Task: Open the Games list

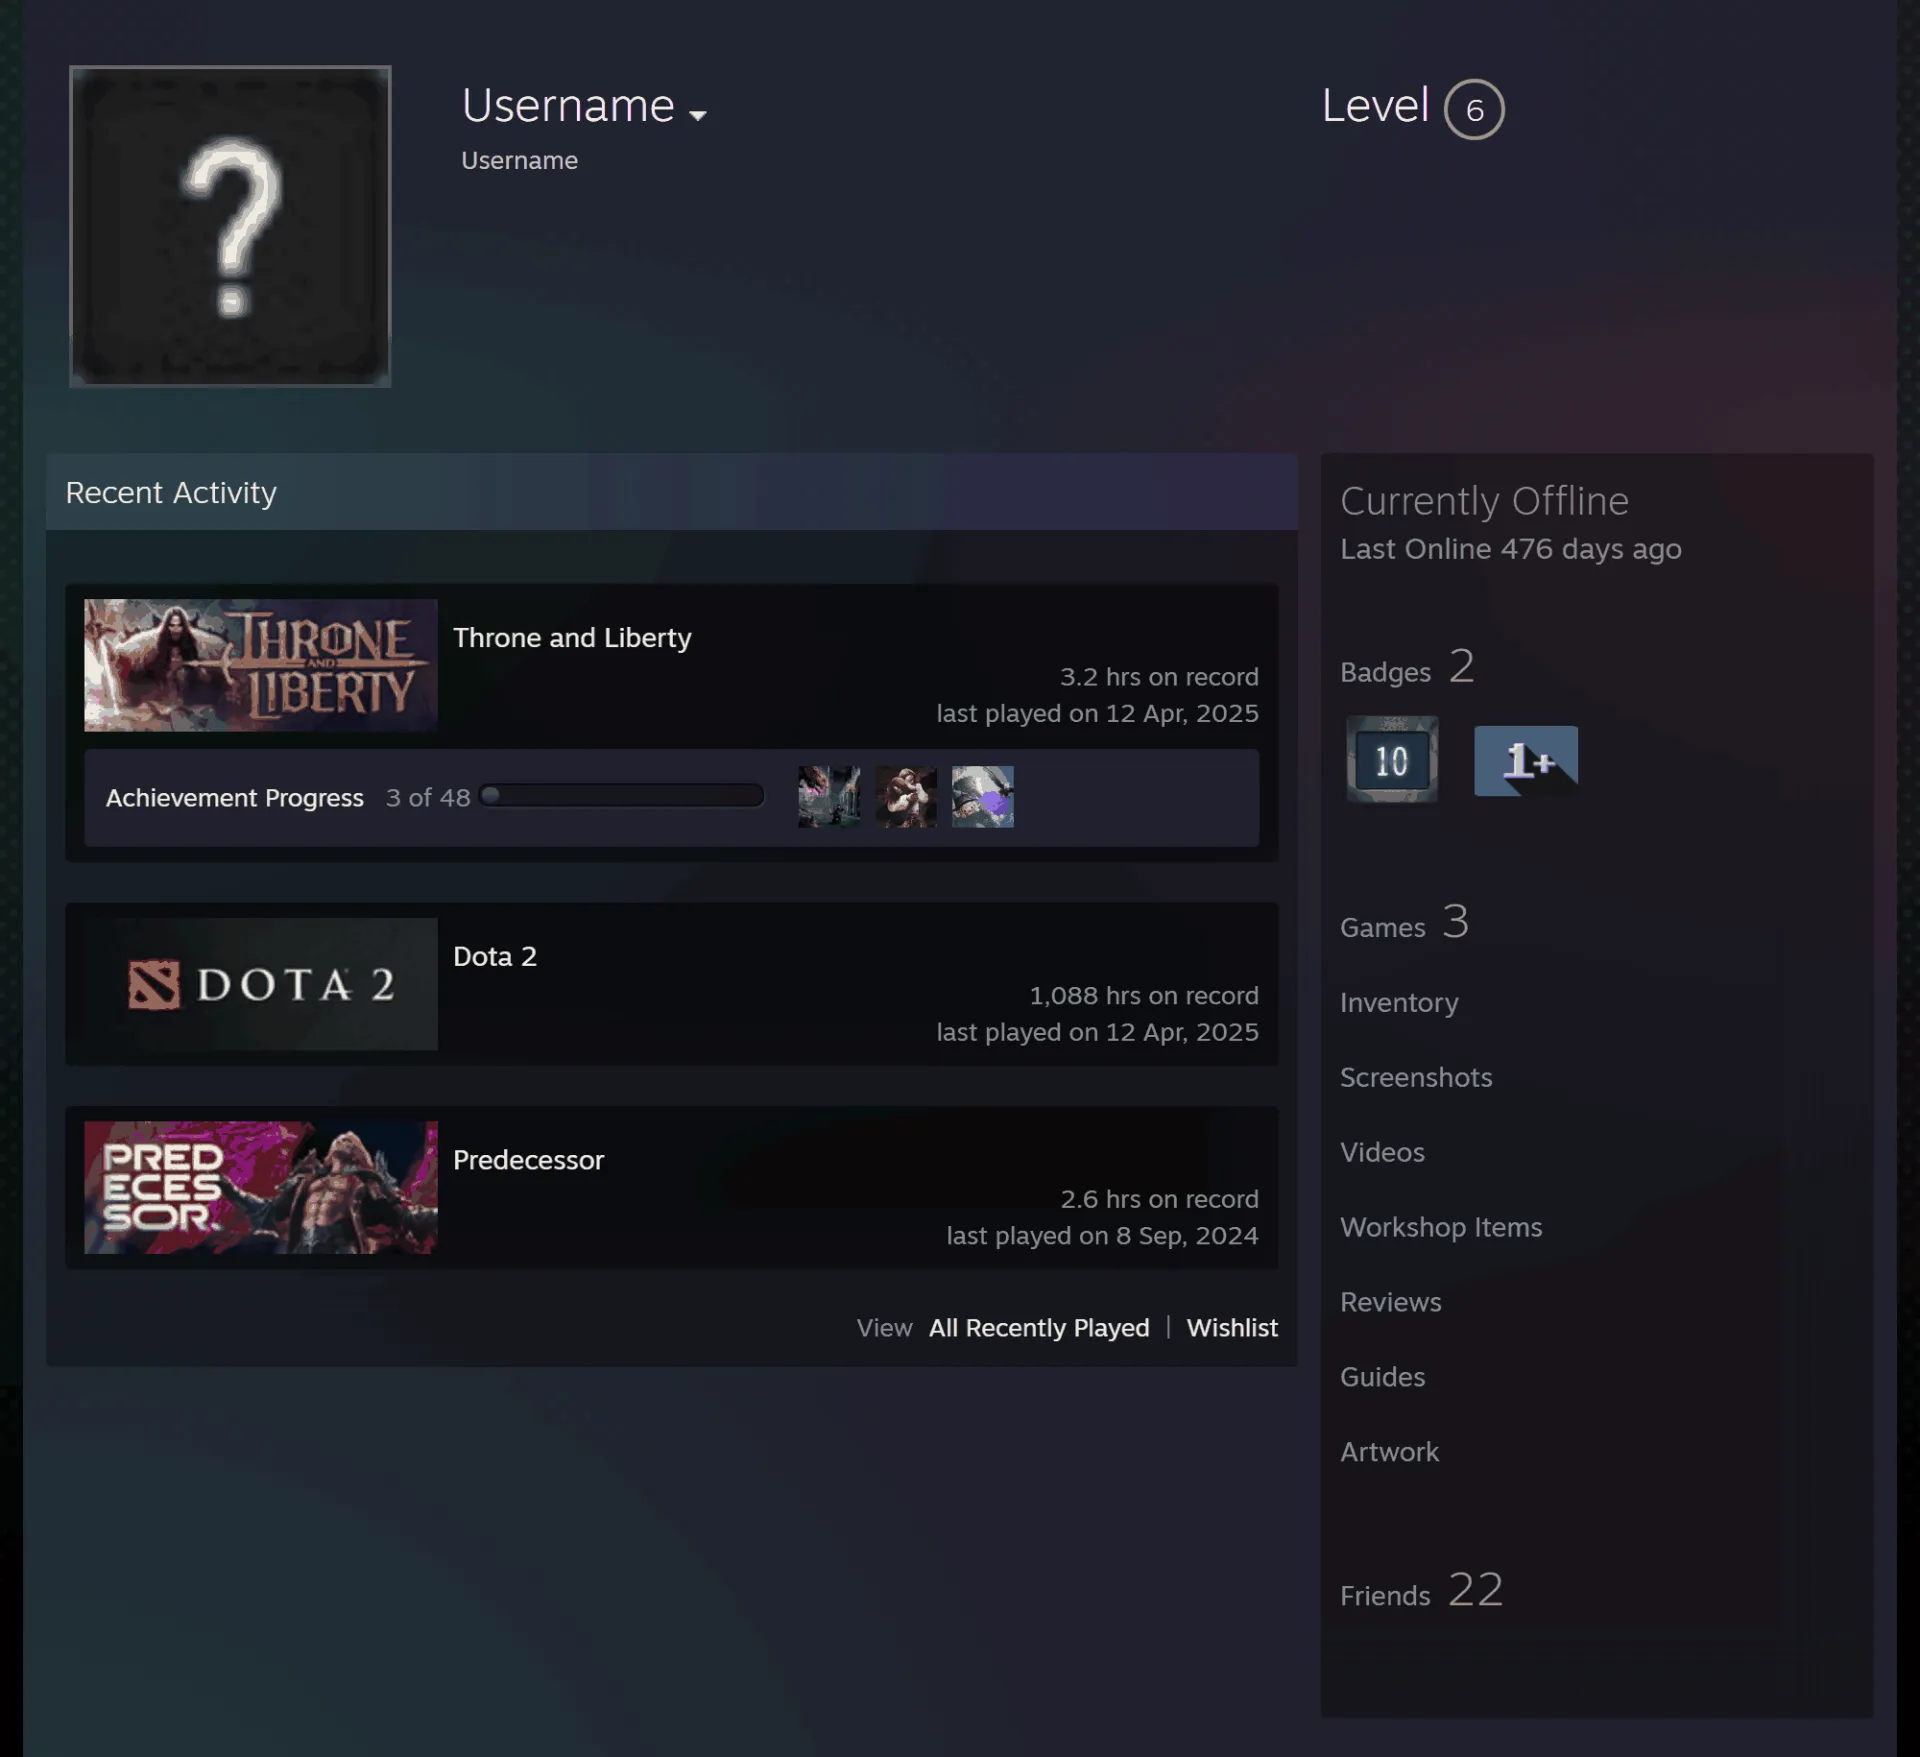Action: click(1404, 923)
